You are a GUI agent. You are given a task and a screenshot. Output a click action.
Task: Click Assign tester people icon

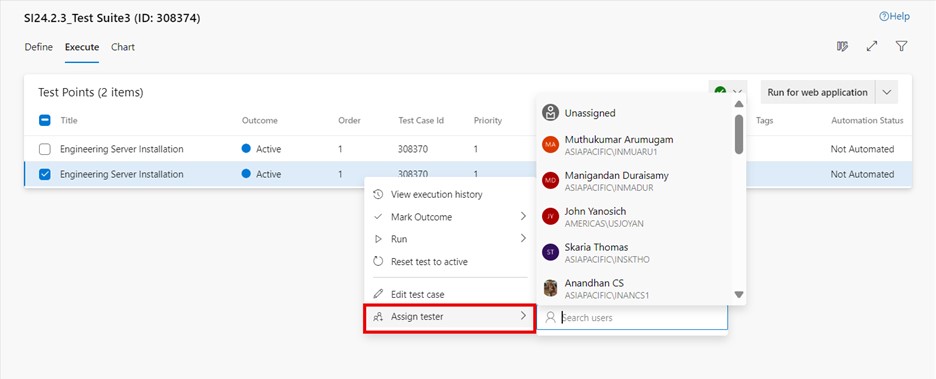coord(378,317)
